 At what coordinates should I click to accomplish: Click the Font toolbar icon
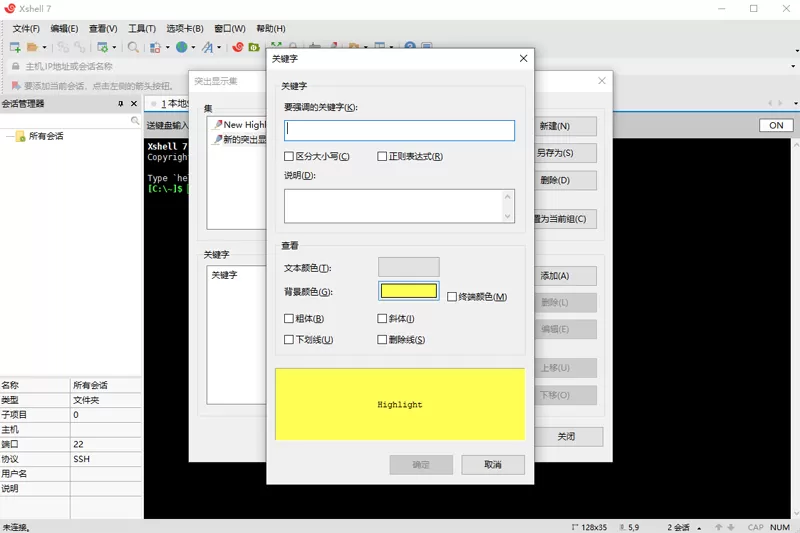(207, 47)
